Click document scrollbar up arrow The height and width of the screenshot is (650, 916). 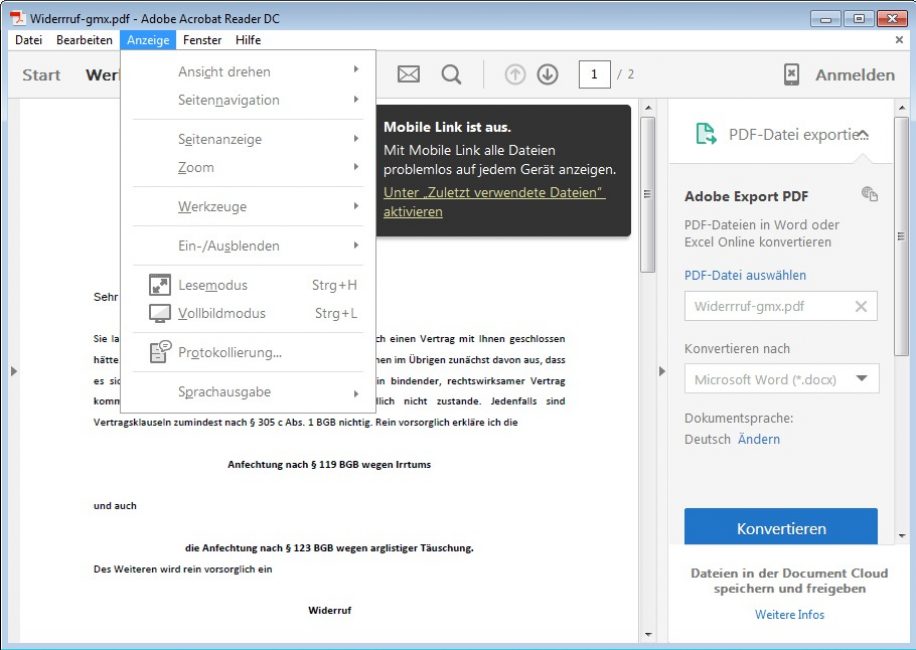click(648, 108)
